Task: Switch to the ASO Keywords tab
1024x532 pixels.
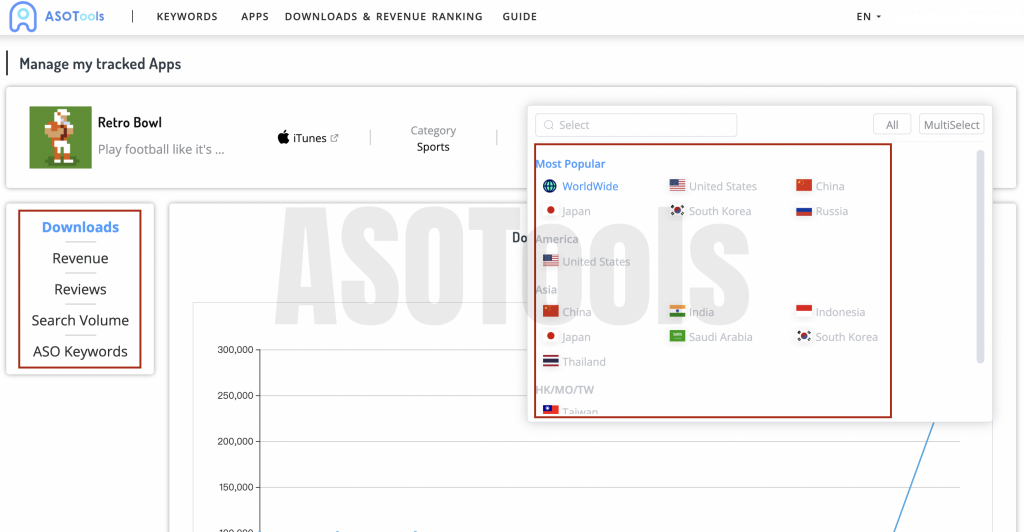Action: pos(80,352)
